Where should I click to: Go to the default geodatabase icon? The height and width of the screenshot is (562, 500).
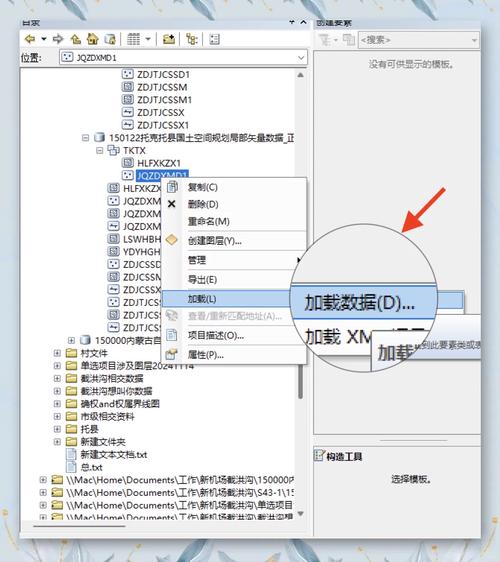tap(110, 39)
